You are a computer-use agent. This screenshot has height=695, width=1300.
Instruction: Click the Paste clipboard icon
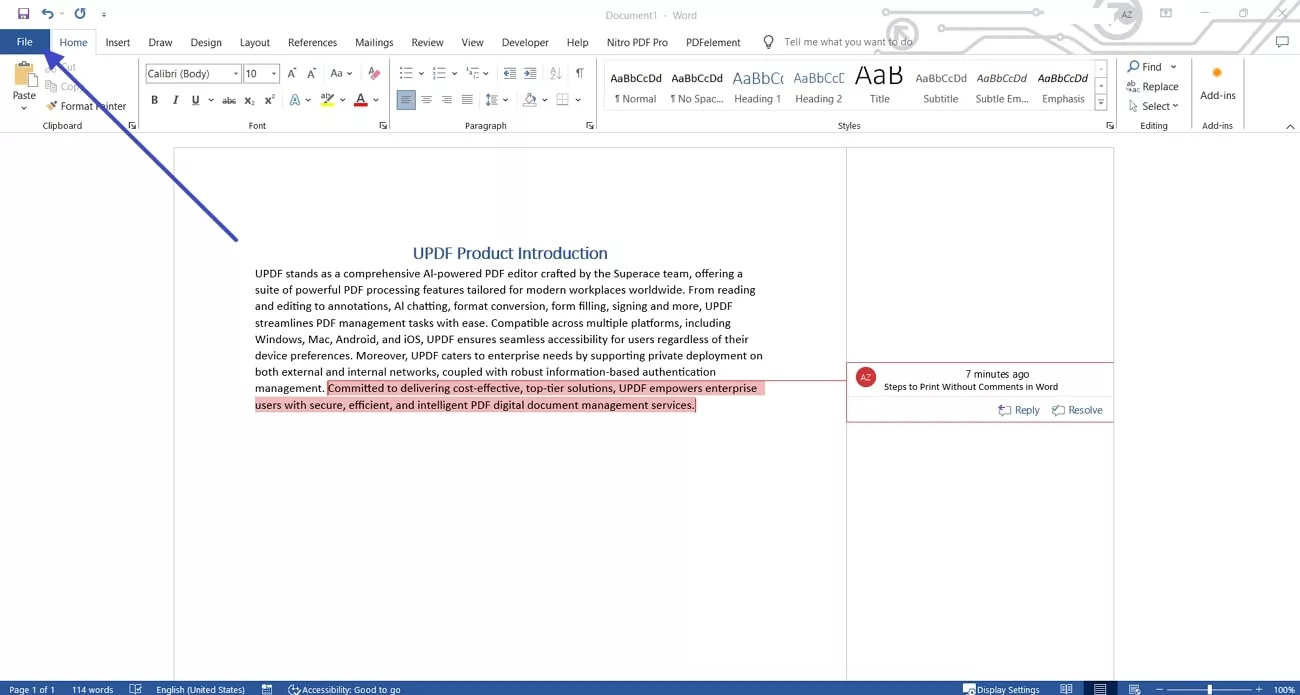coord(24,75)
